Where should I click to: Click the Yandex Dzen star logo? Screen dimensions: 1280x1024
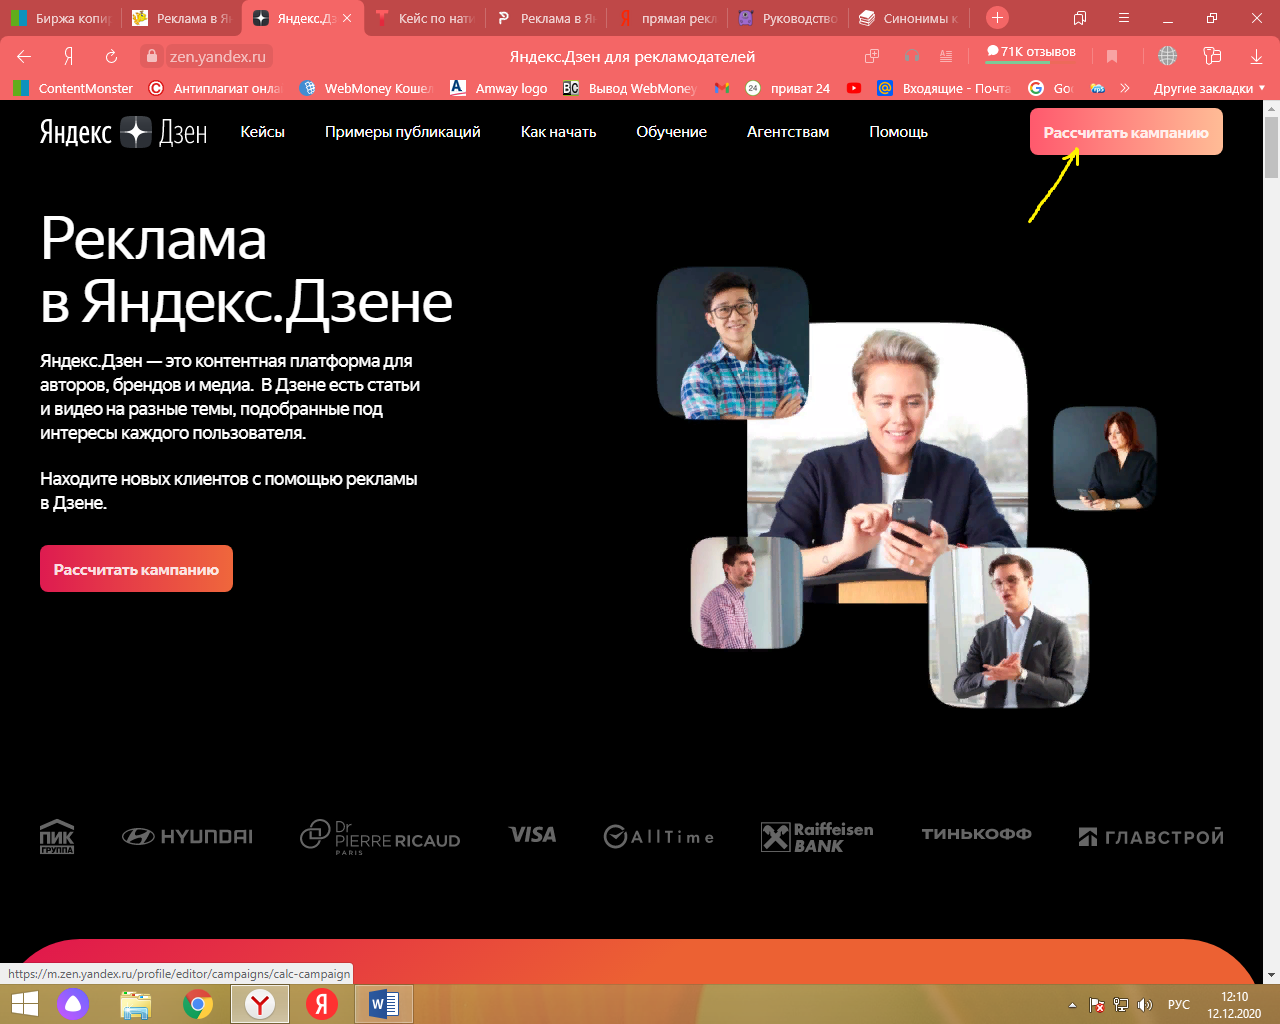click(135, 132)
